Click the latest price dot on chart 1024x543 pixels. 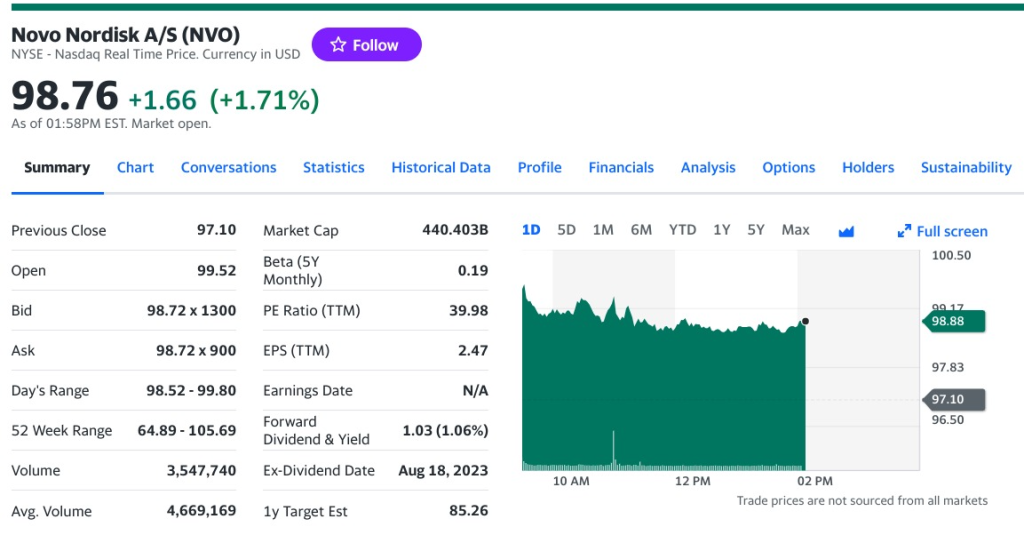click(805, 321)
